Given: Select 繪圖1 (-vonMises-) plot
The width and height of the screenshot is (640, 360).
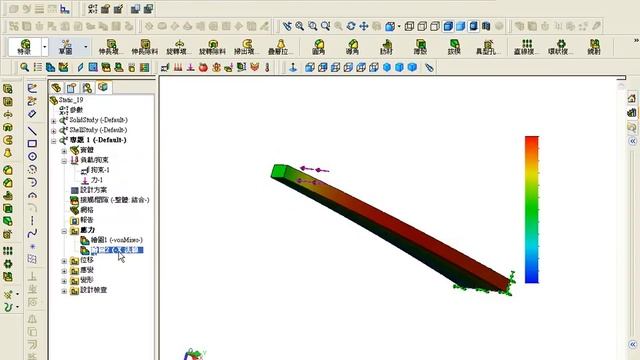Looking at the screenshot, I should (111, 240).
